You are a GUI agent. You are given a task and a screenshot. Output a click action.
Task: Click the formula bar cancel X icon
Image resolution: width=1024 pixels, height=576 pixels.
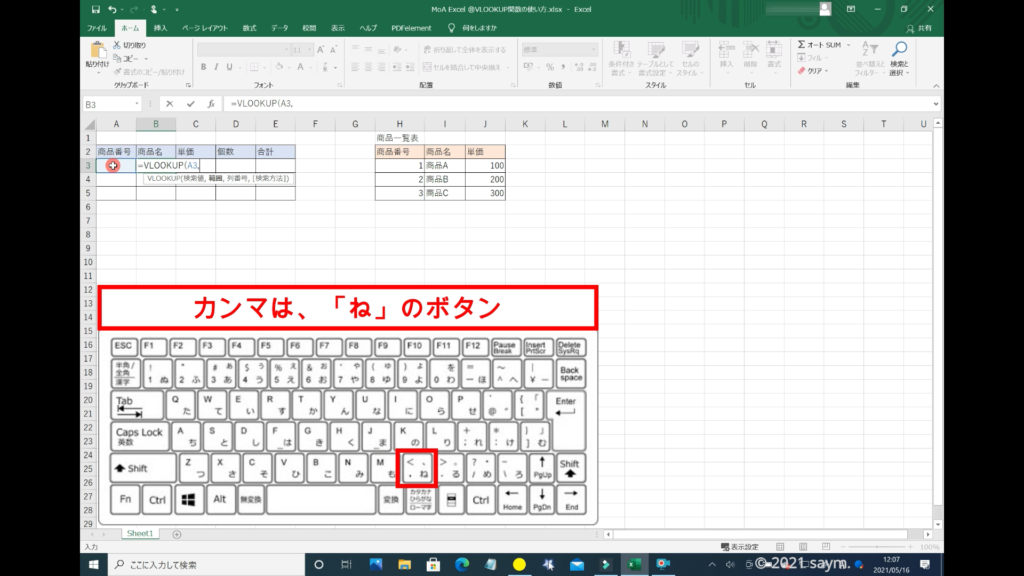[170, 103]
